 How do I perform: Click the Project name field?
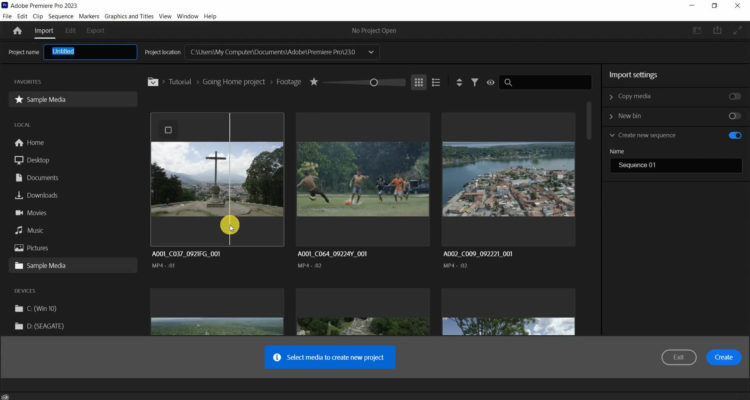point(90,52)
